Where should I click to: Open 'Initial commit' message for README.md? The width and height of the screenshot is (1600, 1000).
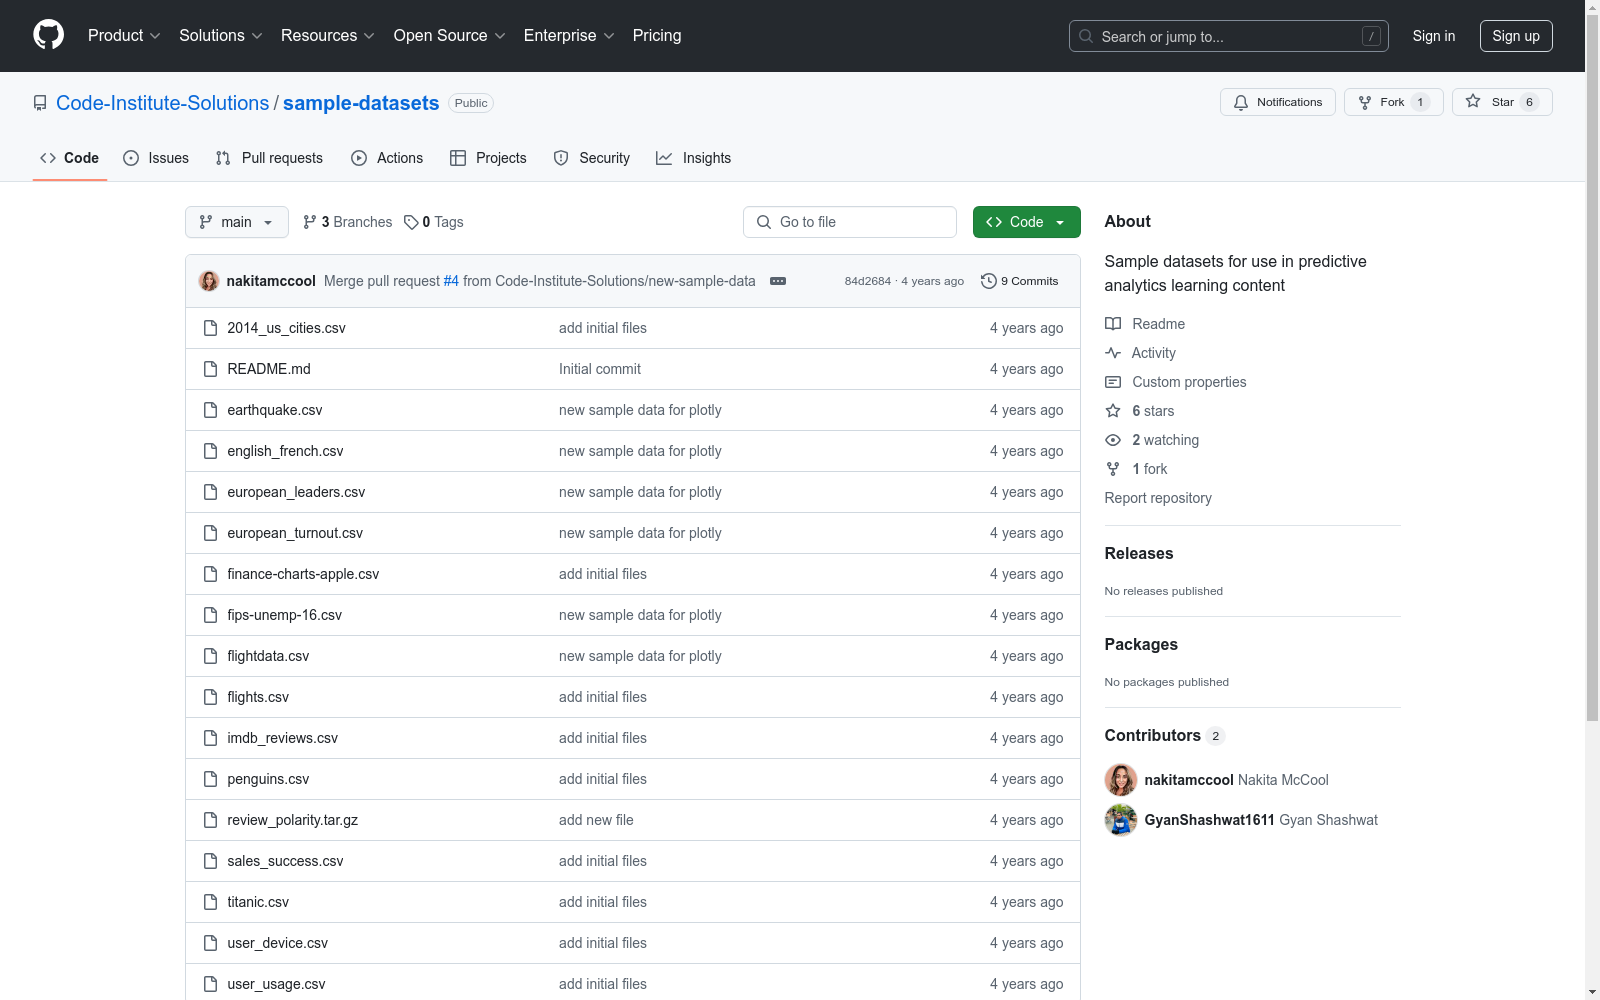point(600,369)
